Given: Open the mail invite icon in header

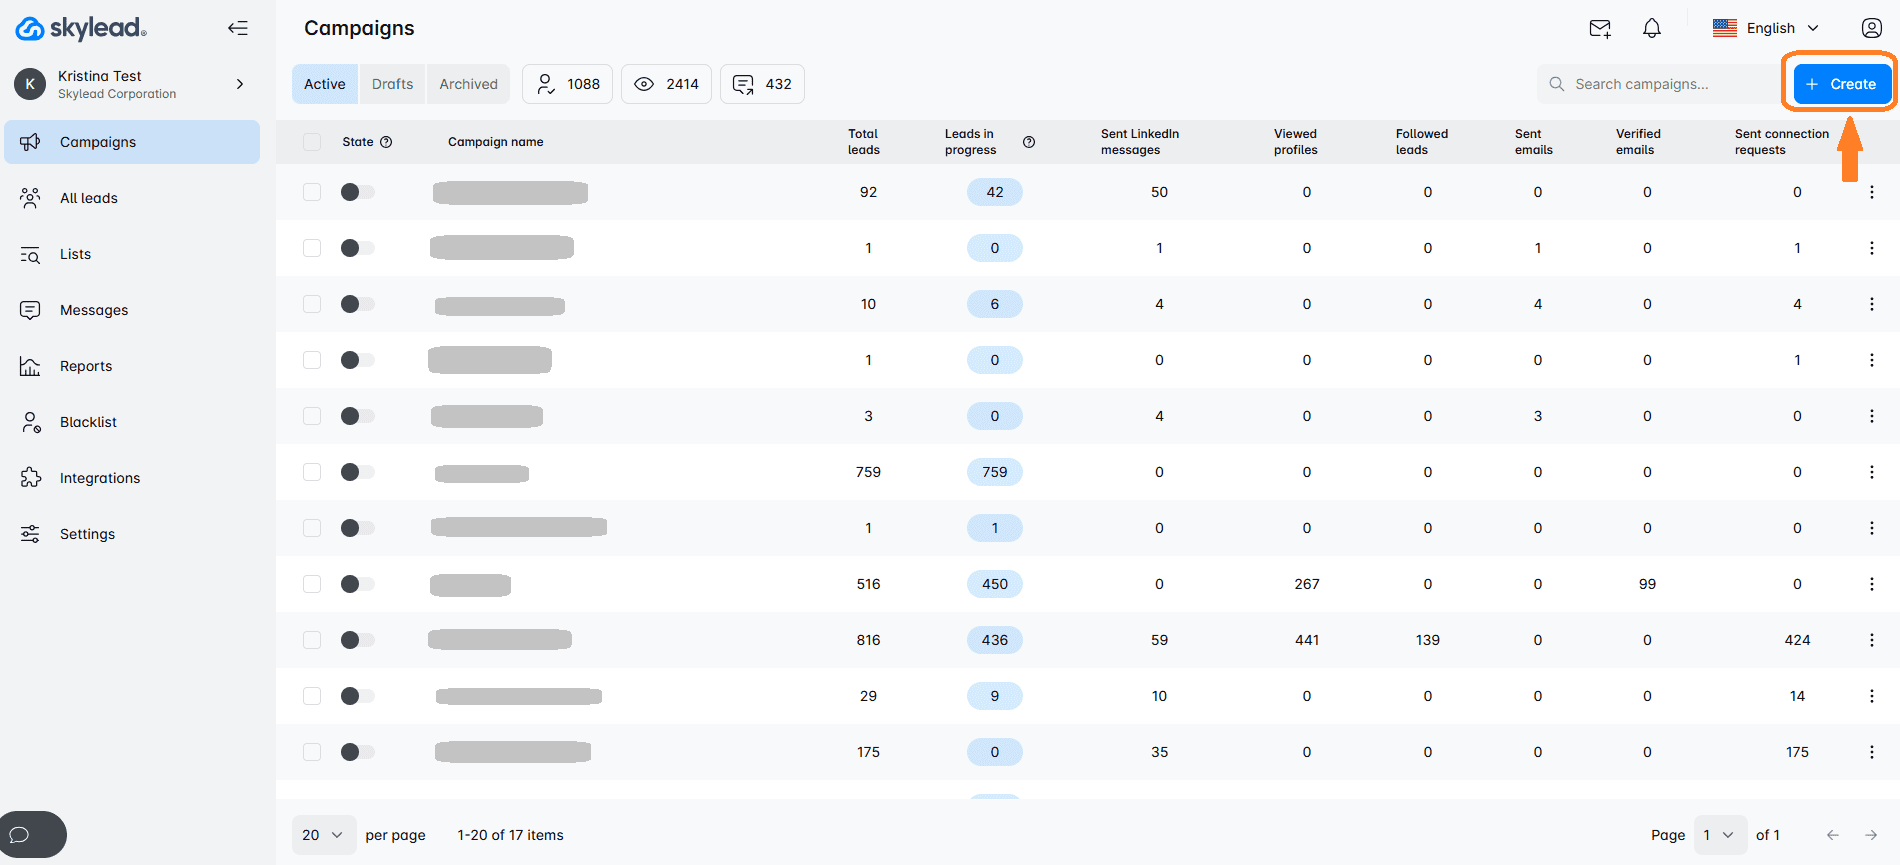Looking at the screenshot, I should click(x=1600, y=29).
